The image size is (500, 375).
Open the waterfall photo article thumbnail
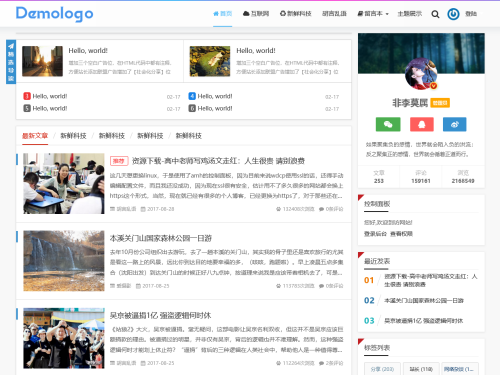64,261
